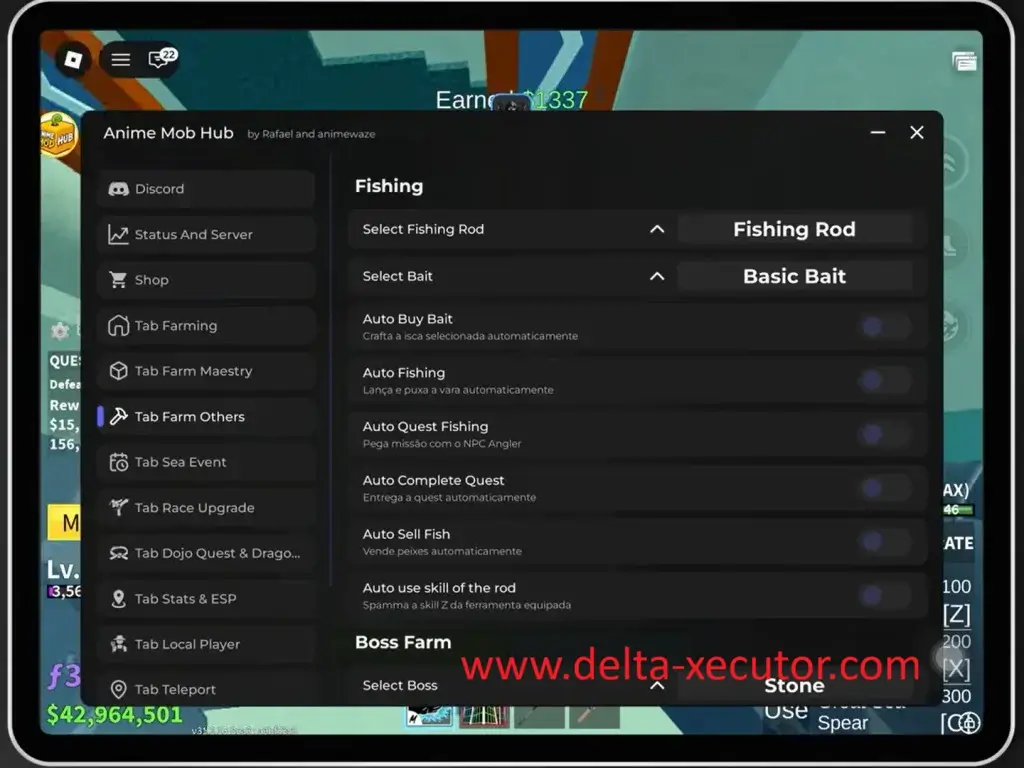Click the Fishing section heading
Viewport: 1024px width, 768px height.
pyautogui.click(x=389, y=186)
